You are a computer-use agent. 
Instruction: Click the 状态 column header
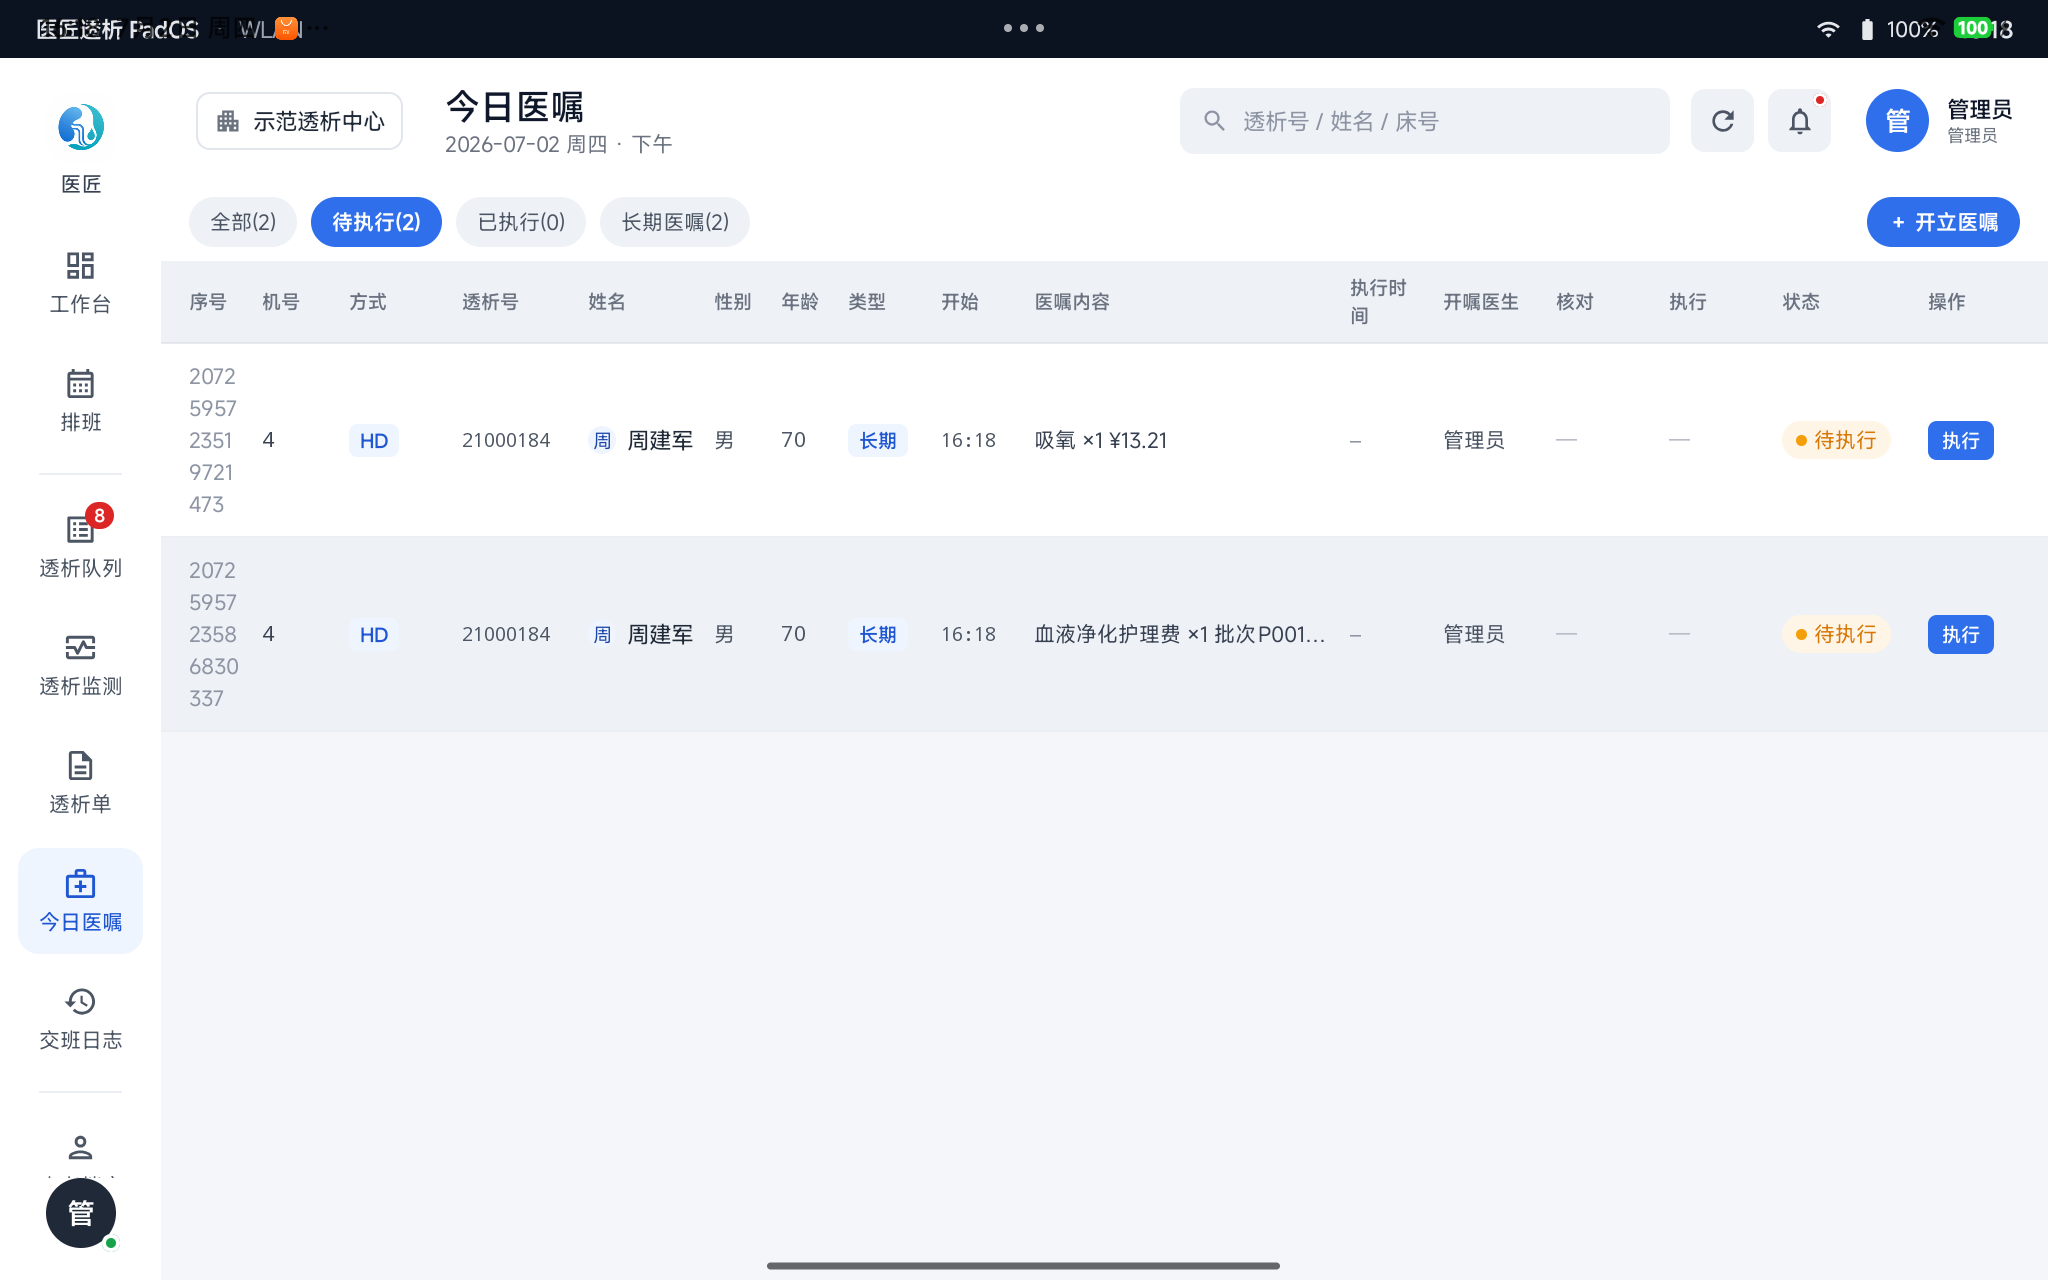point(1801,302)
